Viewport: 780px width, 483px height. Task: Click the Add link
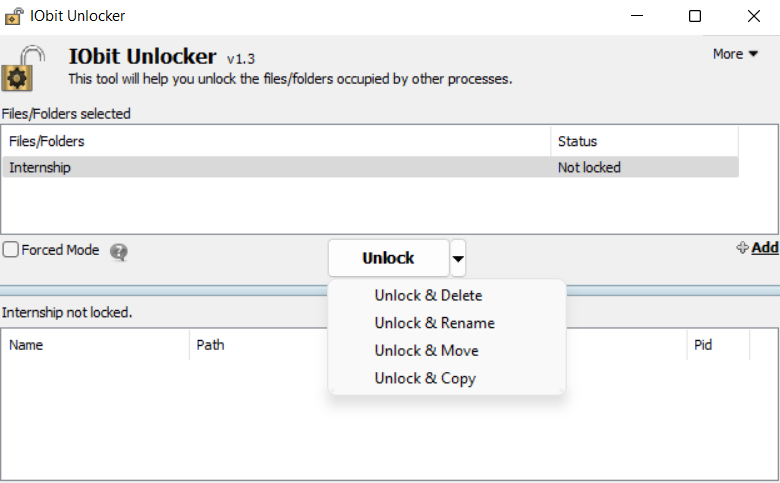(x=765, y=248)
